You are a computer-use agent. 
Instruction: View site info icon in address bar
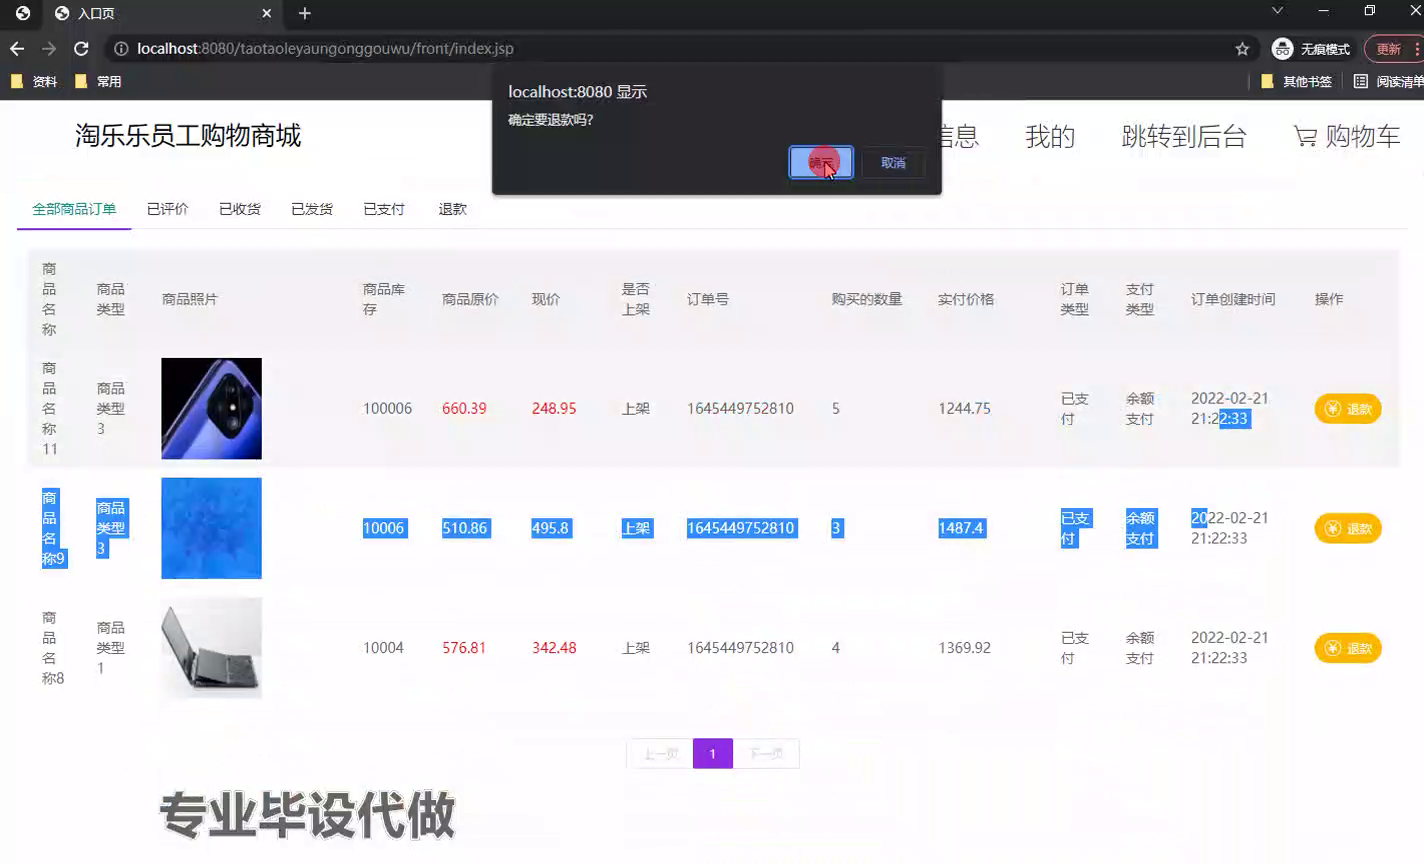tap(120, 48)
